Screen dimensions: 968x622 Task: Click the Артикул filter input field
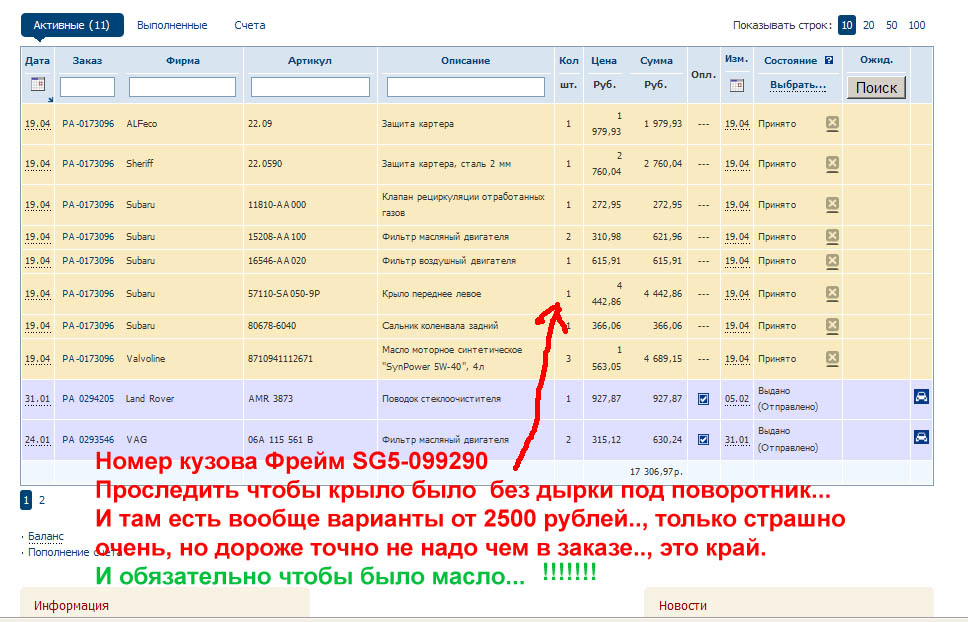[310, 87]
